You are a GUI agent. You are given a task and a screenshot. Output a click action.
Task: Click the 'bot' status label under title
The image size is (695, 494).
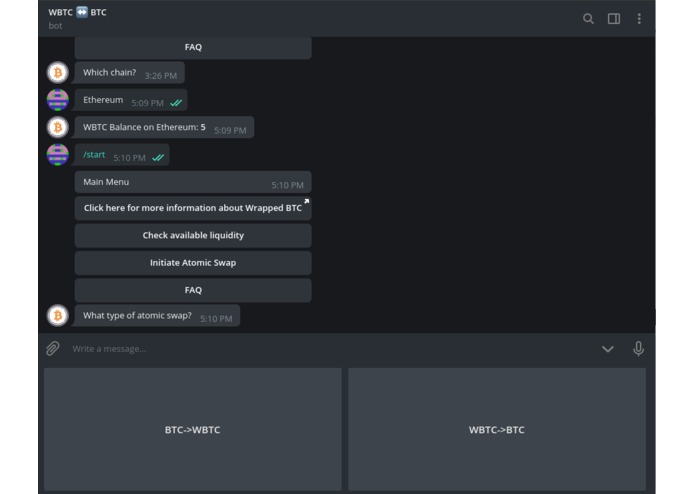[x=55, y=26]
